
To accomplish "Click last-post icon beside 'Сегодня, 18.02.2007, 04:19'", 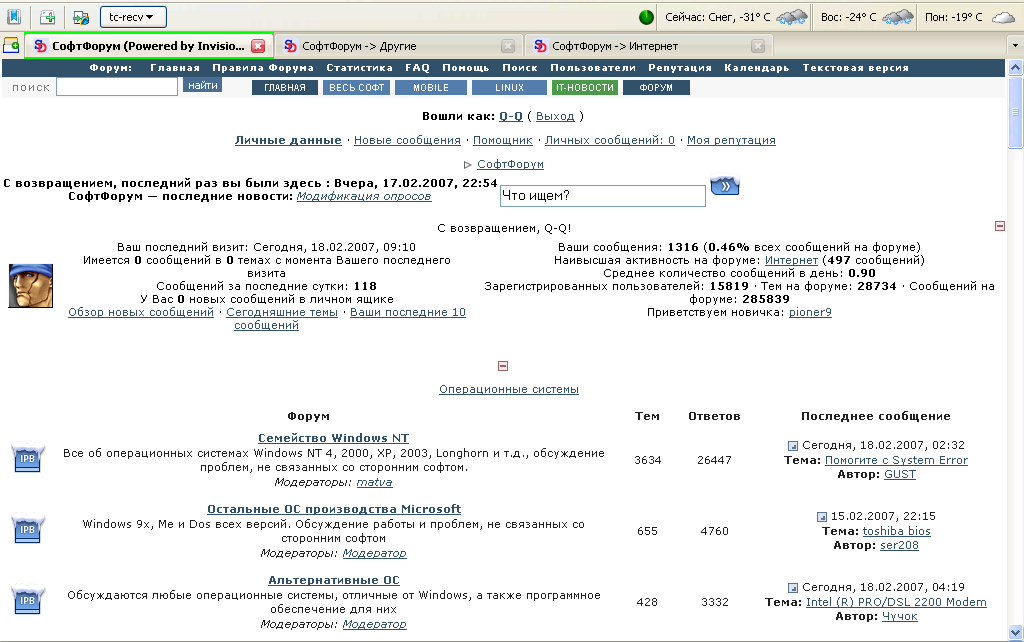I will [x=793, y=588].
